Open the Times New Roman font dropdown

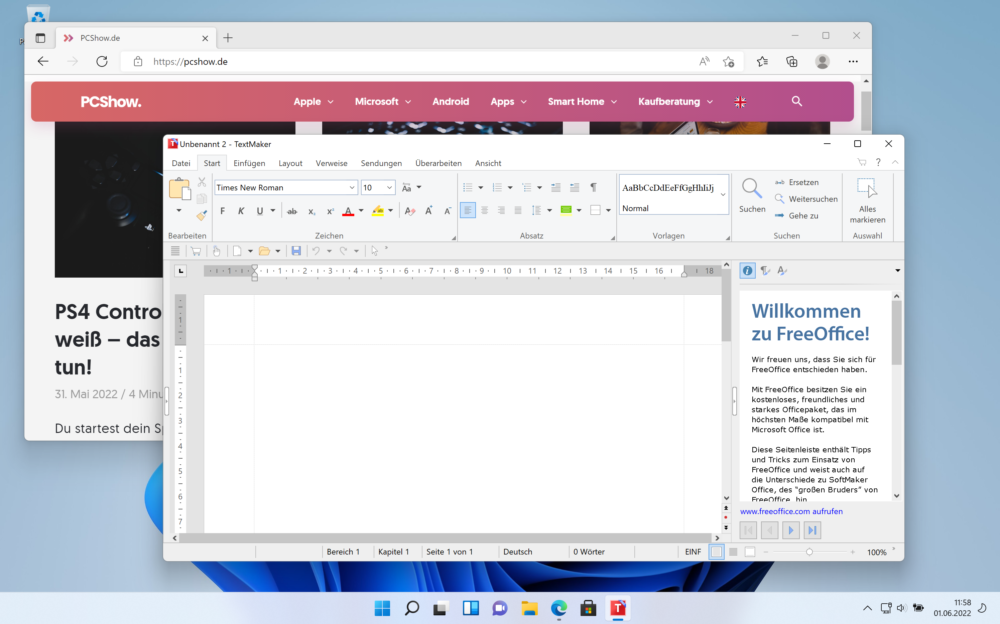(x=351, y=188)
